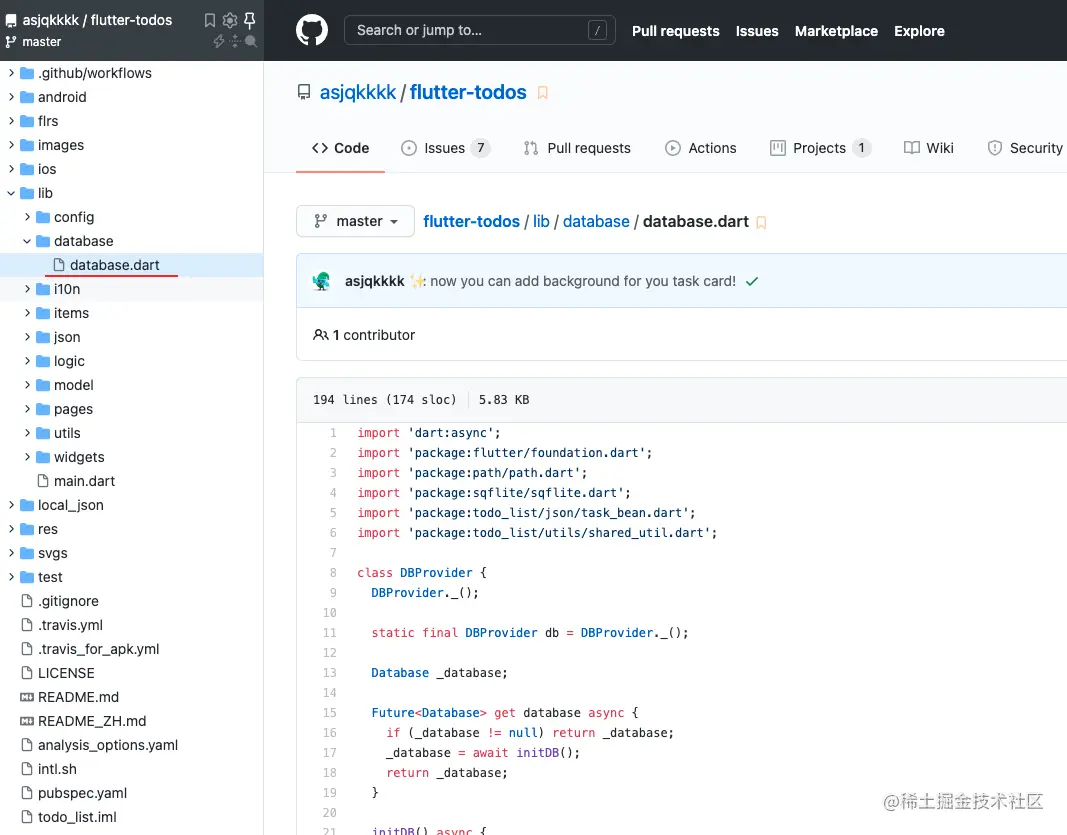Click the branch icon next to sidebar master

pyautogui.click(x=11, y=42)
